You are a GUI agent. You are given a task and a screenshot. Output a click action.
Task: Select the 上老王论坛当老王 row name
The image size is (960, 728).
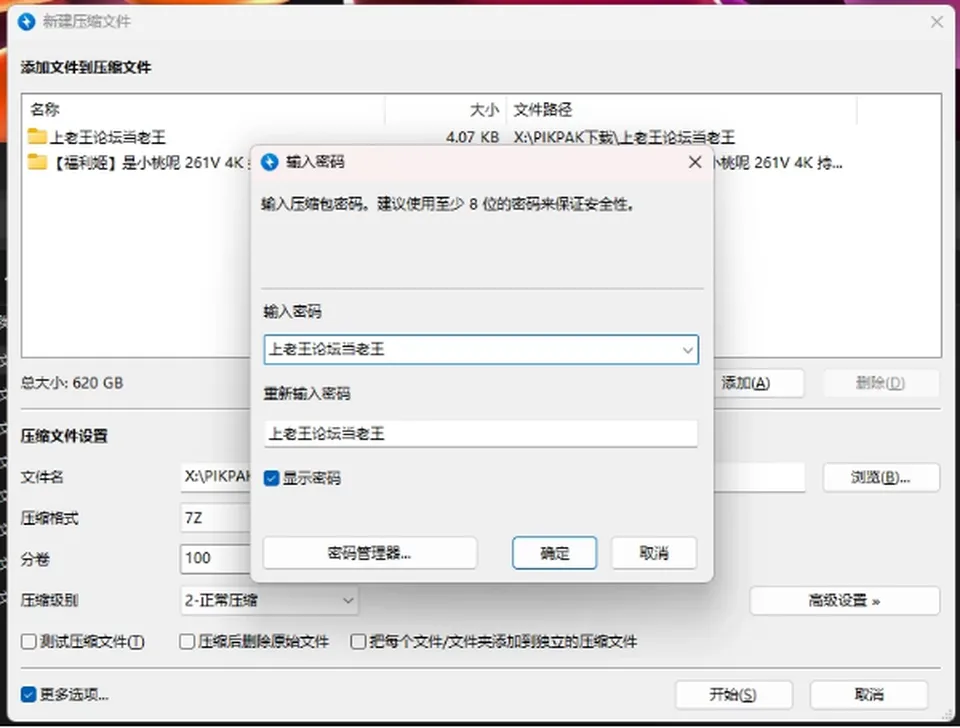click(107, 137)
